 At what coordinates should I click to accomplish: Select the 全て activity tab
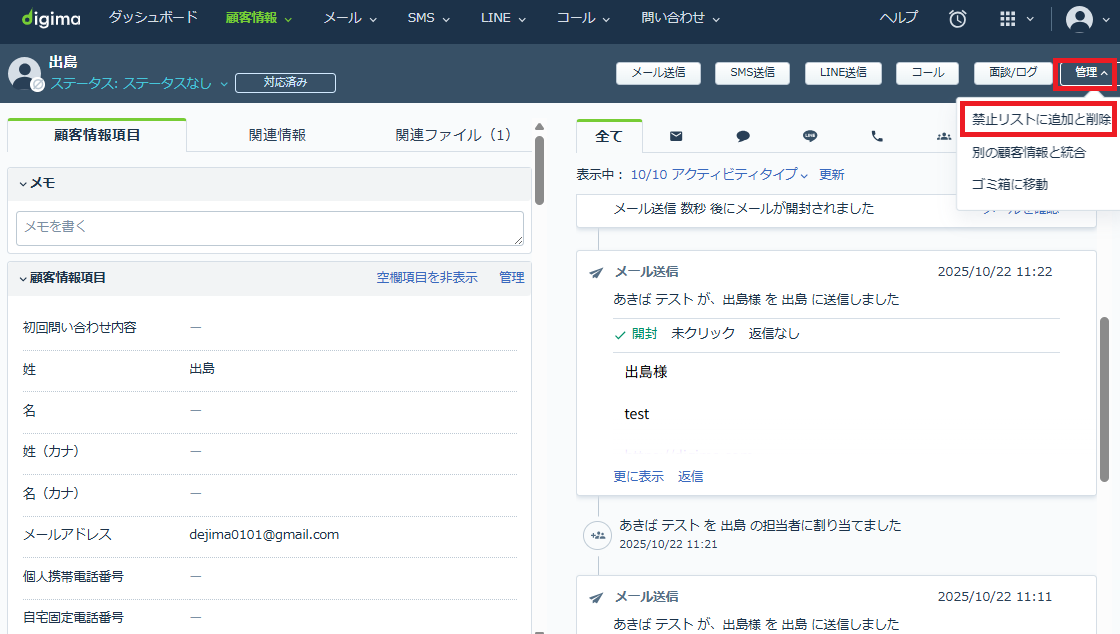[x=609, y=136]
